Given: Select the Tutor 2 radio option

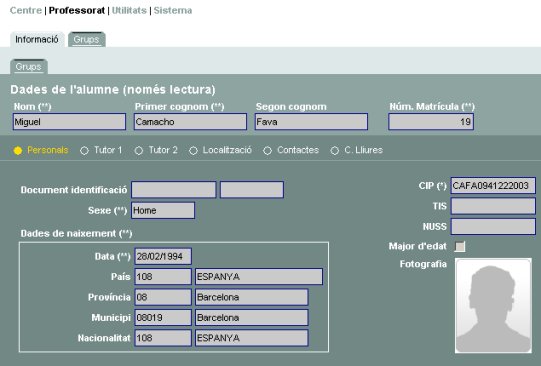Looking at the screenshot, I should [x=139, y=150].
